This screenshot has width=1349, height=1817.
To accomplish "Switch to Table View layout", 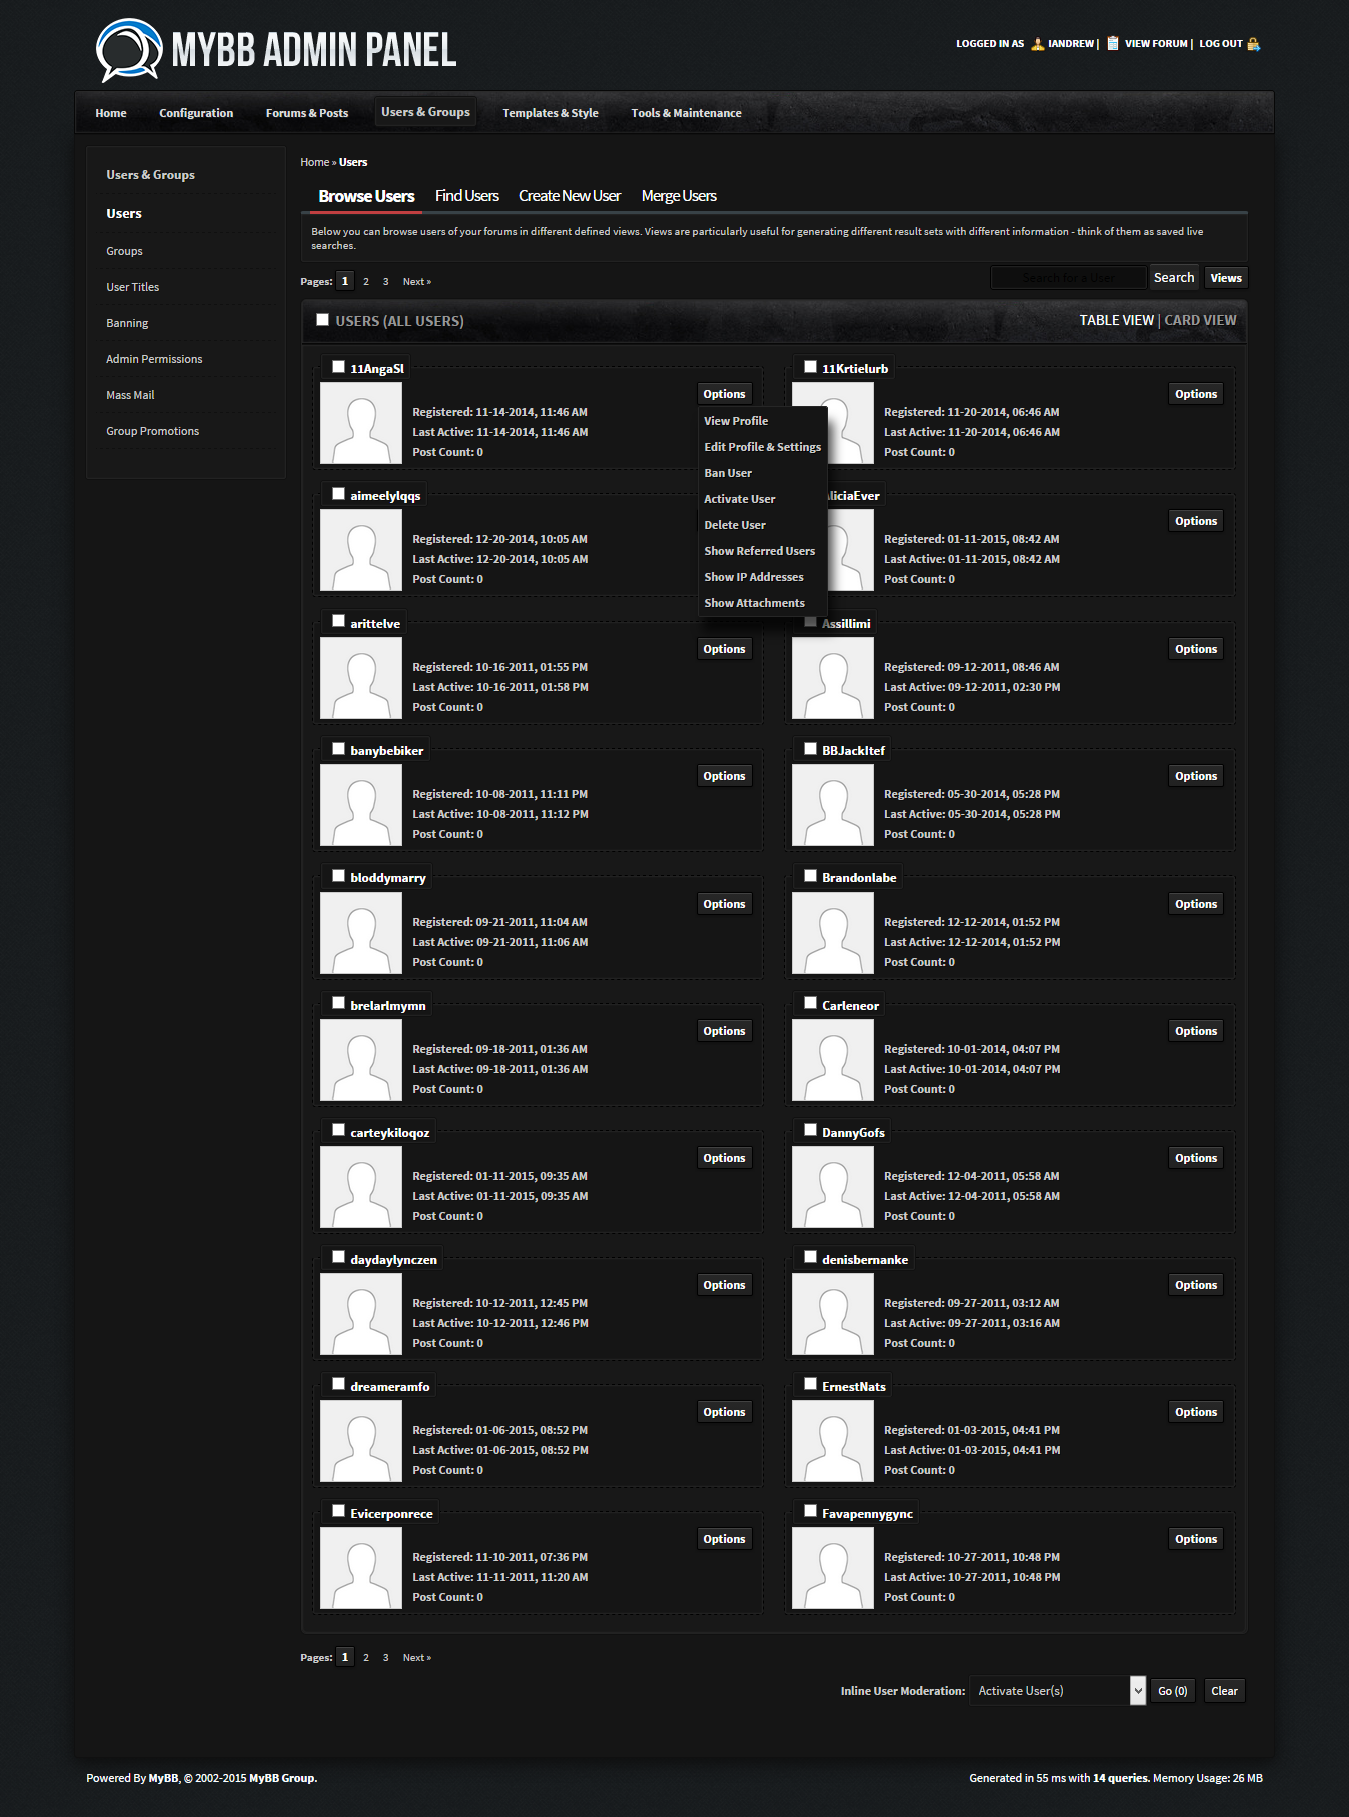I will [x=1116, y=320].
